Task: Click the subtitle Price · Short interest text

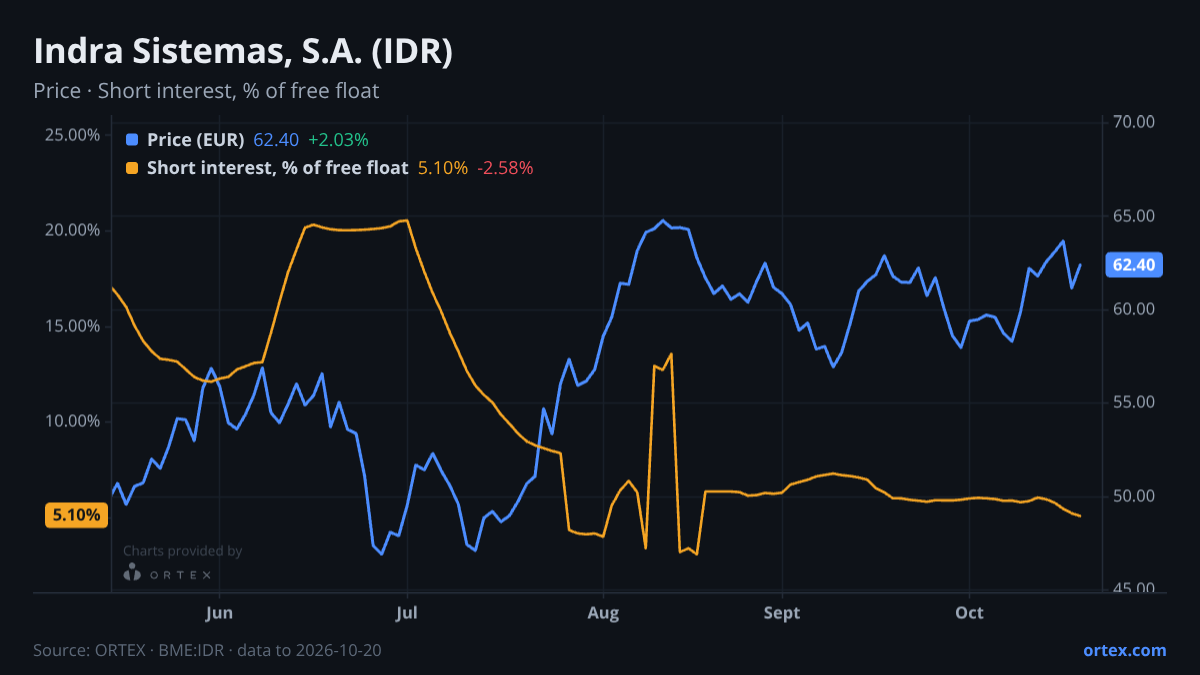Action: click(206, 91)
